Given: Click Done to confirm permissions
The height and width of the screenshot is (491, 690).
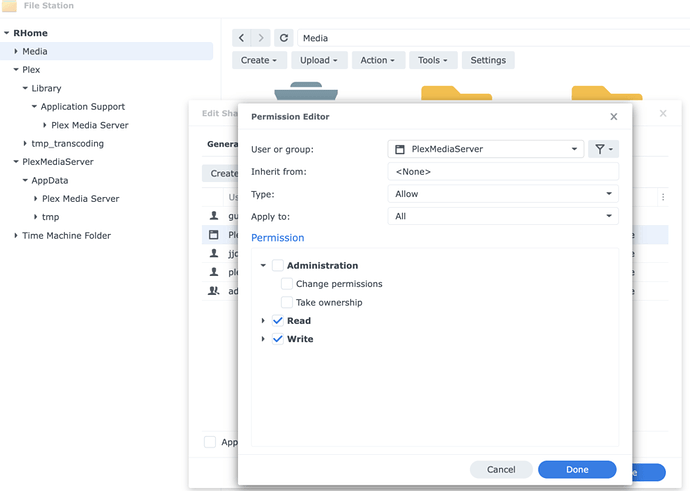Looking at the screenshot, I should coord(577,469).
